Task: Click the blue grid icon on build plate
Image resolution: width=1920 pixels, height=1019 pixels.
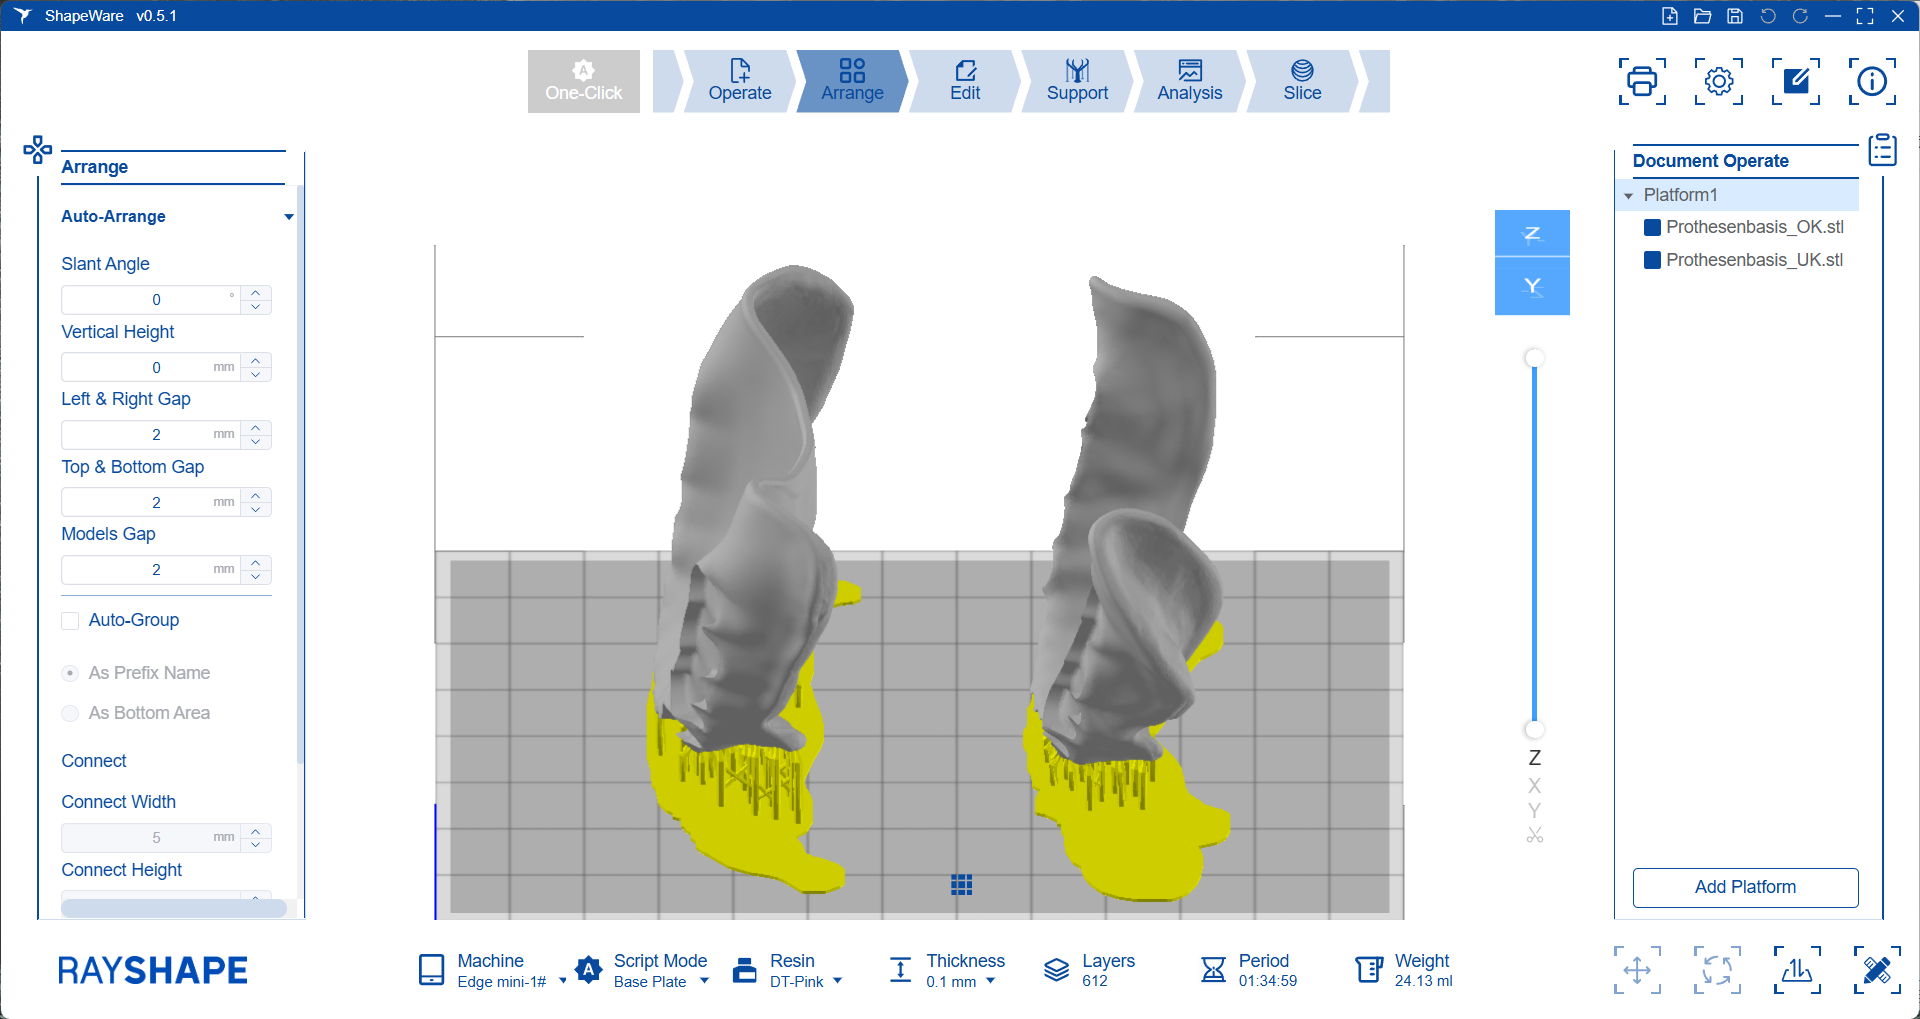Action: tap(962, 885)
